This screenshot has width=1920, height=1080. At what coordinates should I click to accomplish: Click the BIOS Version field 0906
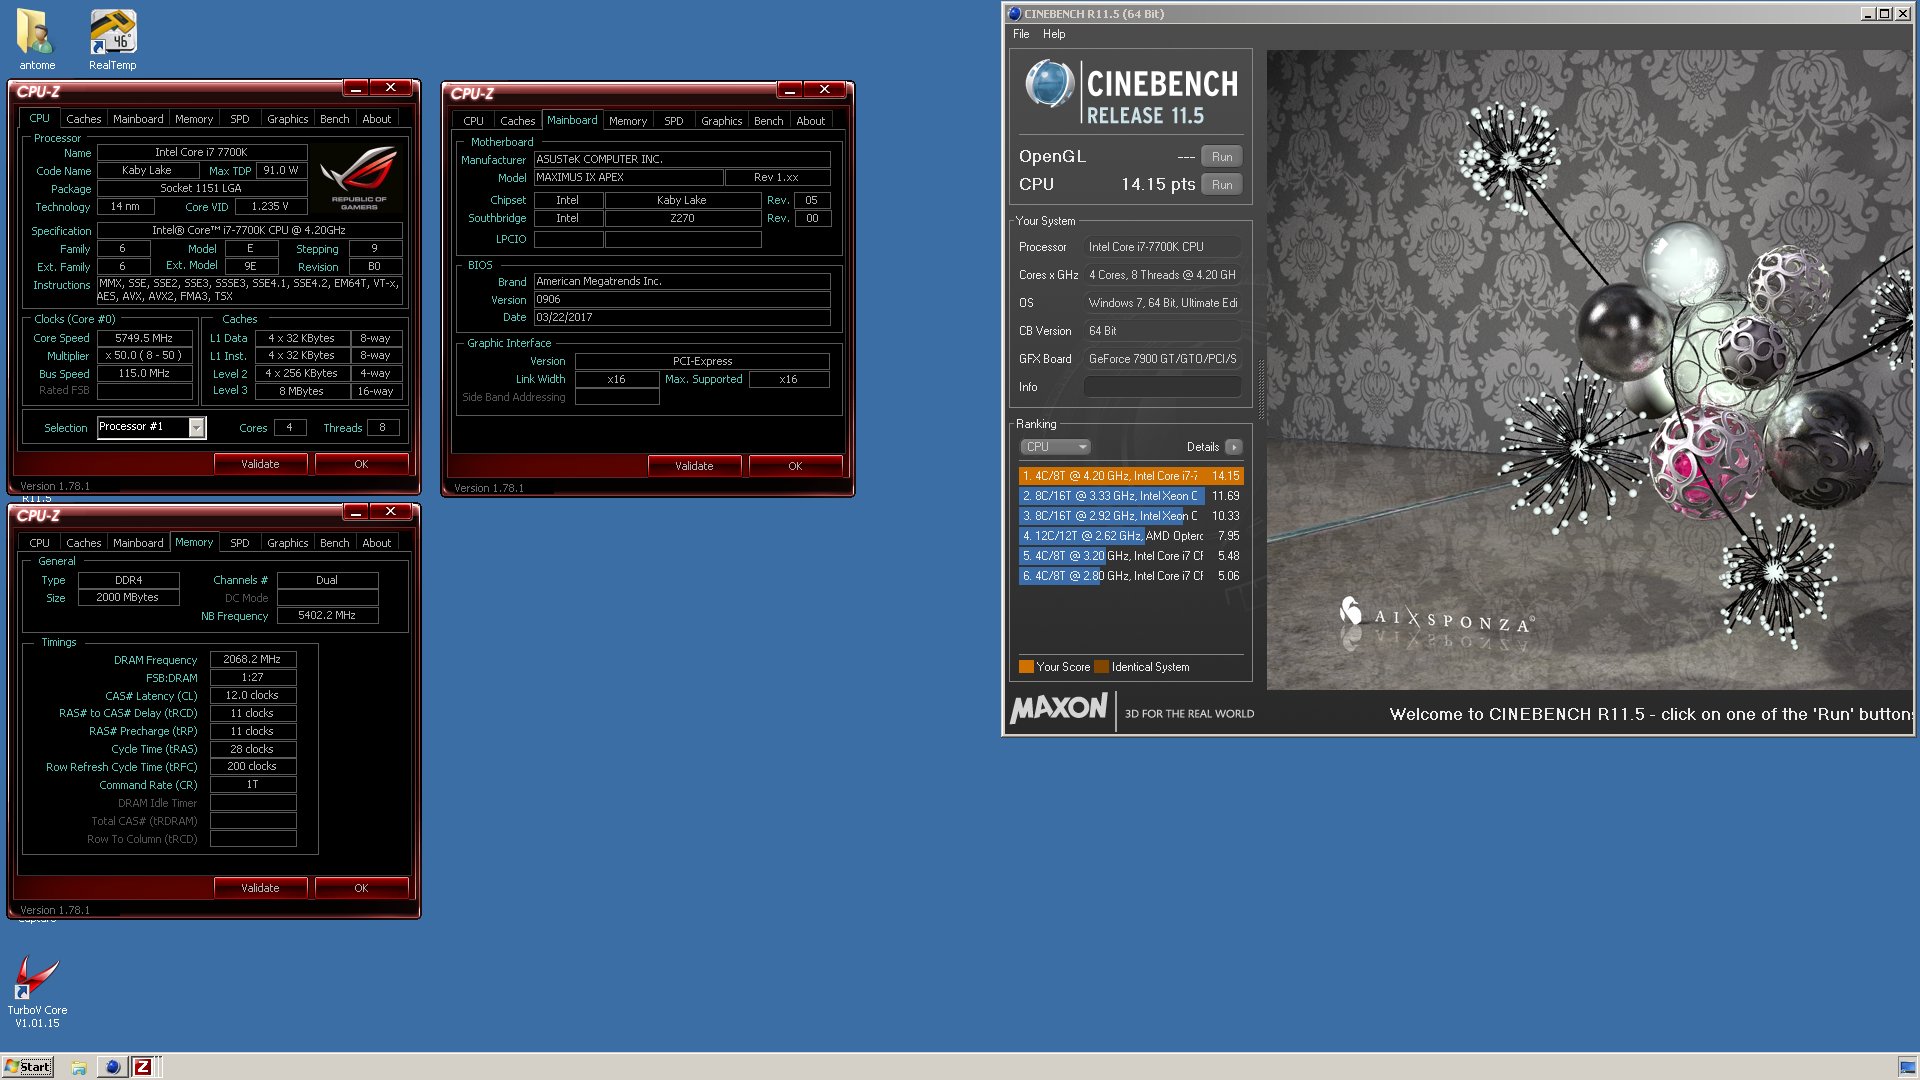click(x=682, y=300)
